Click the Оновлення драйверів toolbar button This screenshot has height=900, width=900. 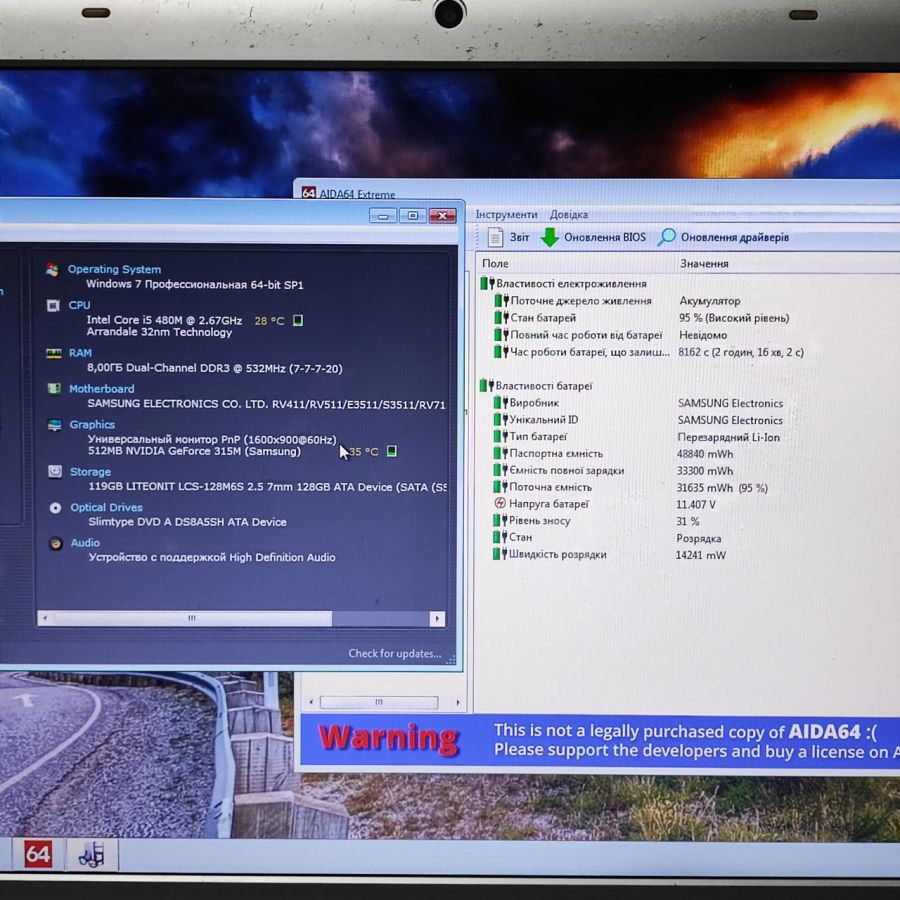(x=723, y=236)
